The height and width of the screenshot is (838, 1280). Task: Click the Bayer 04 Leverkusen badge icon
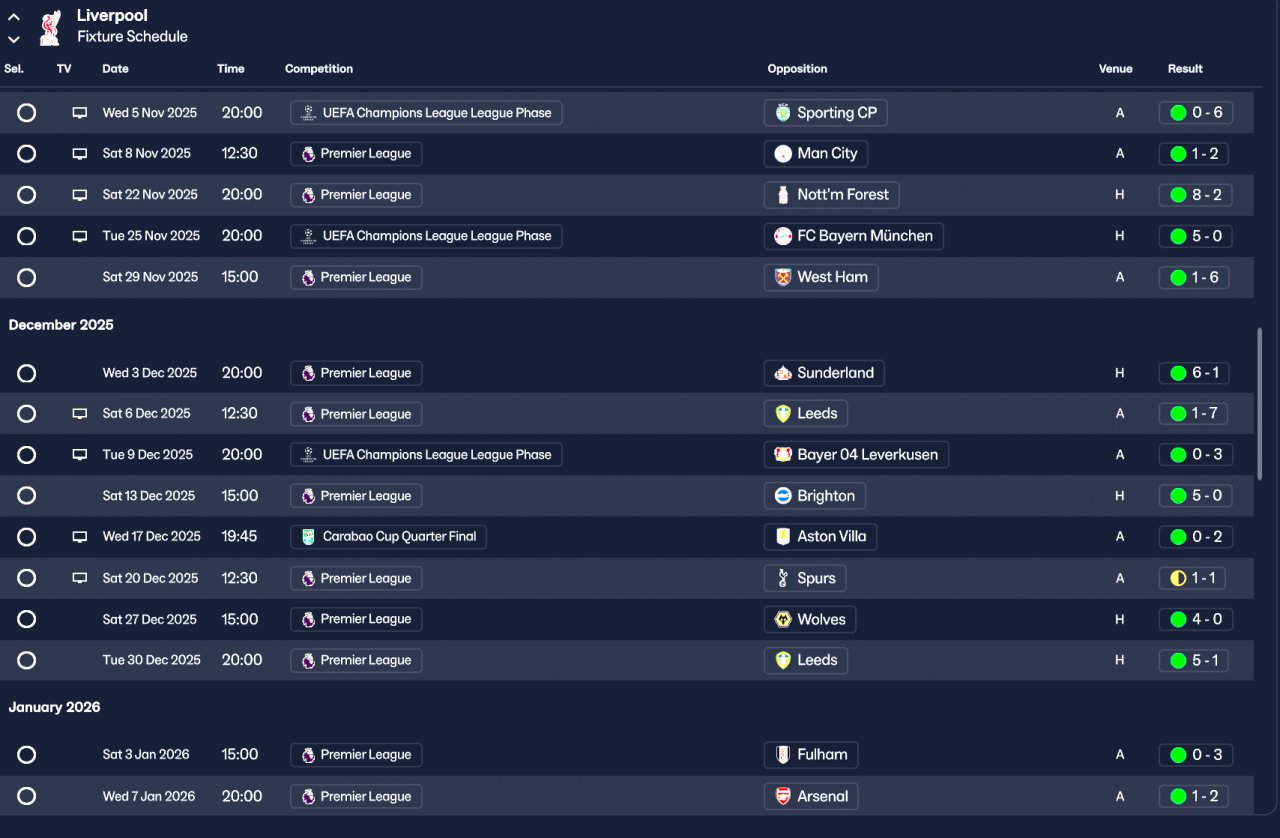(783, 455)
